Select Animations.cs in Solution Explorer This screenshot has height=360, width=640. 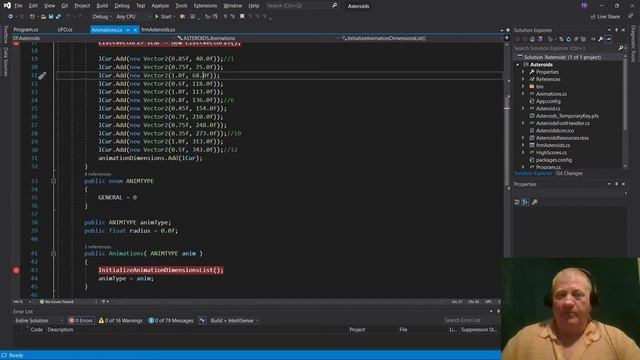click(x=551, y=94)
